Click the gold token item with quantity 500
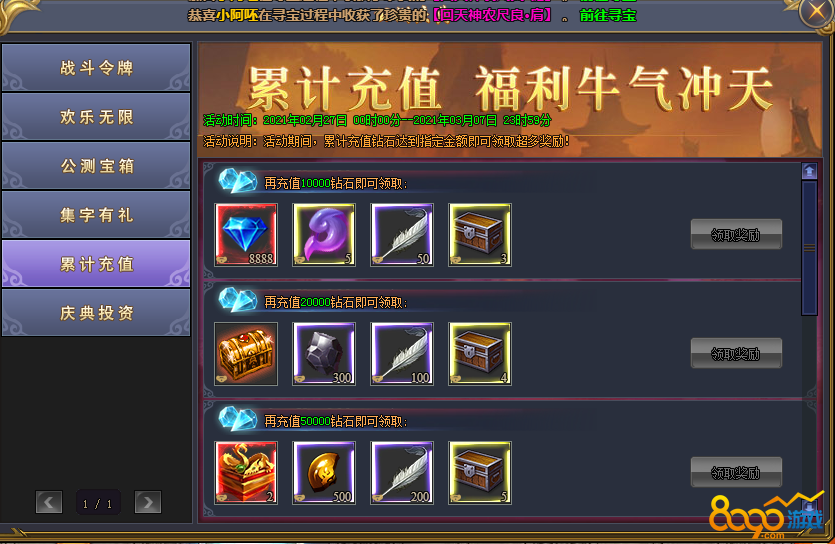The image size is (835, 544). click(324, 473)
